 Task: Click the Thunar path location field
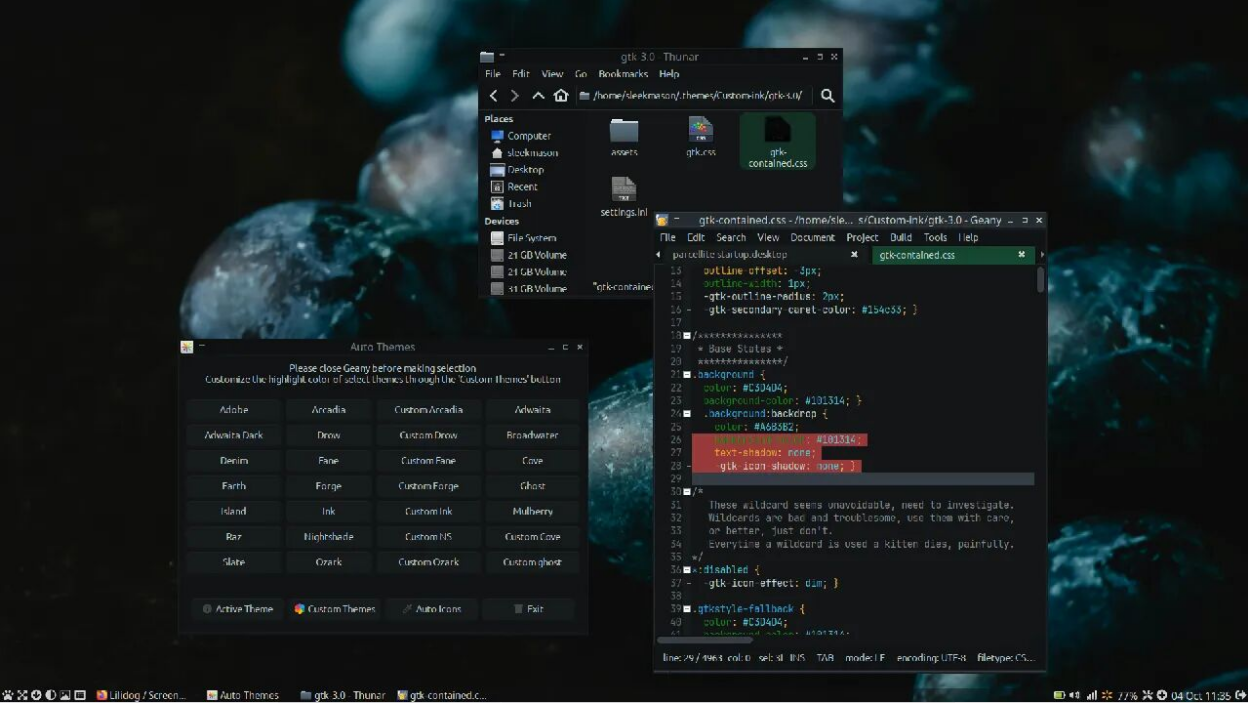(x=694, y=96)
